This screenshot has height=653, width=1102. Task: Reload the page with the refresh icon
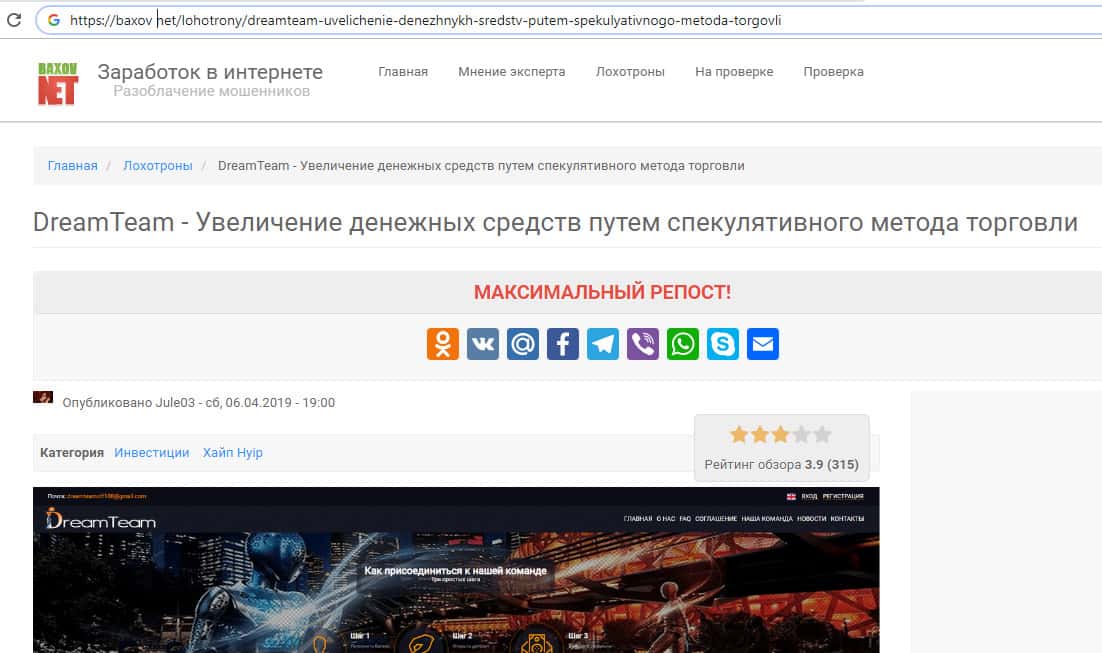[x=14, y=20]
